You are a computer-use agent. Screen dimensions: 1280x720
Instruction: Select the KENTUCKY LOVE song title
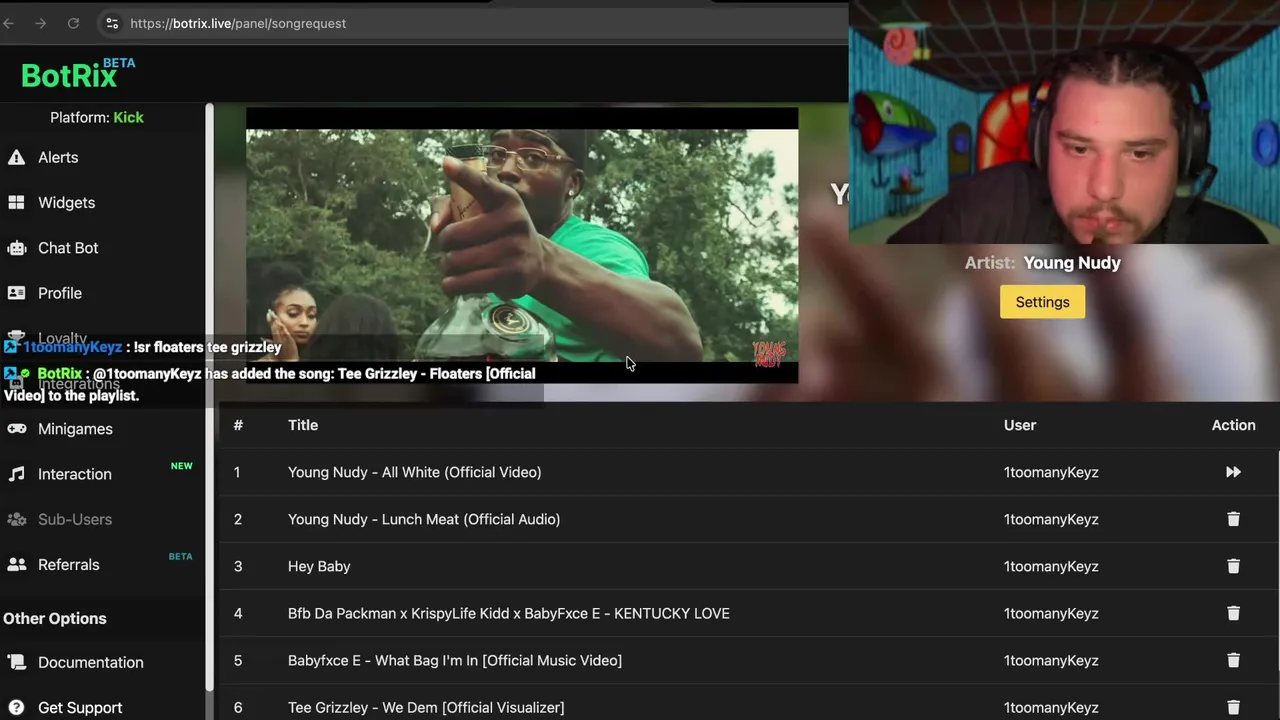click(508, 613)
